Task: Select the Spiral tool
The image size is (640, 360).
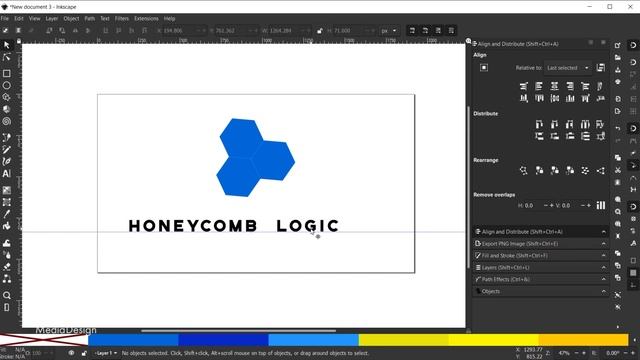Action: [7, 121]
